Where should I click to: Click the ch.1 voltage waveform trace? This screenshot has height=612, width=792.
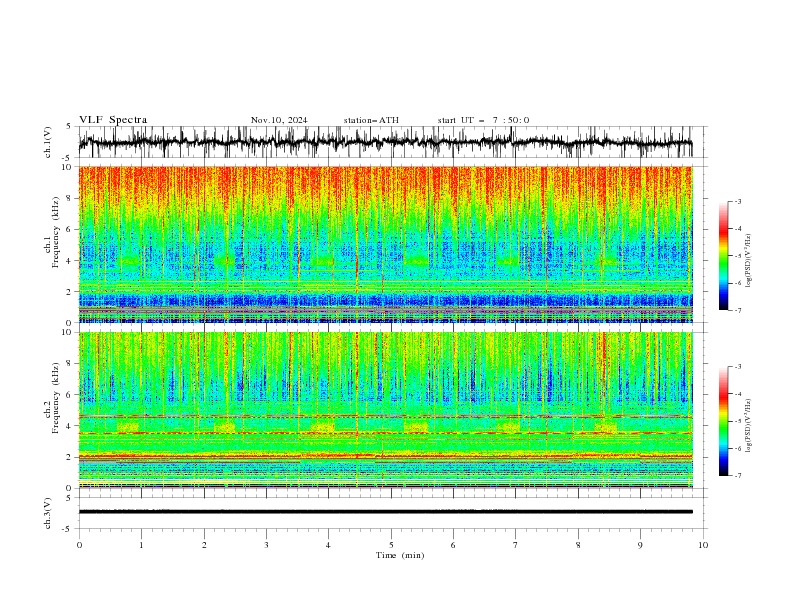(x=385, y=142)
